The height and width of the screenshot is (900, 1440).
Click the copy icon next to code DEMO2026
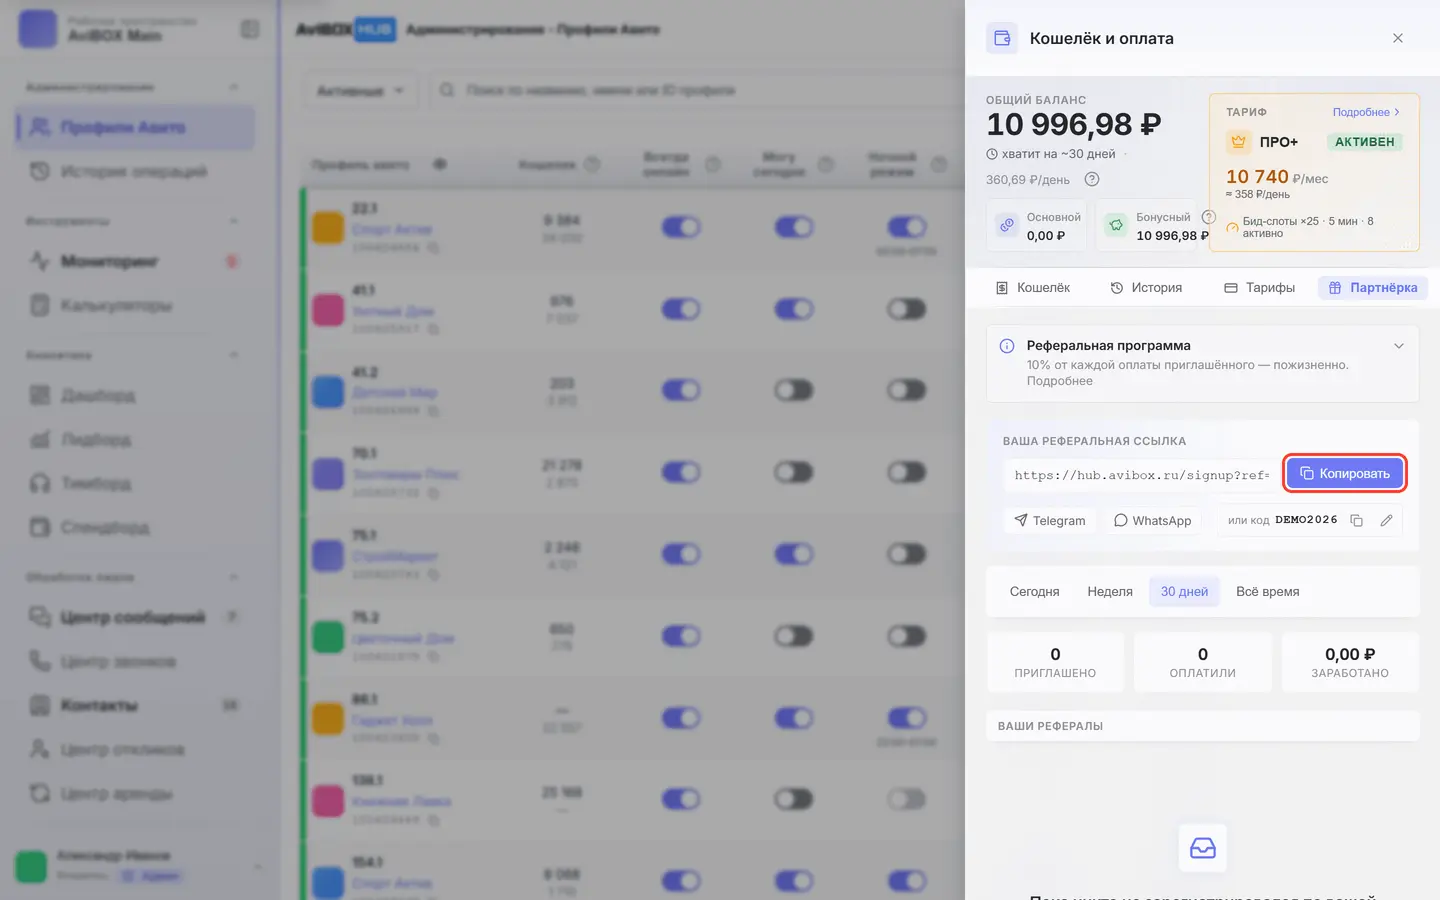[x=1356, y=520]
